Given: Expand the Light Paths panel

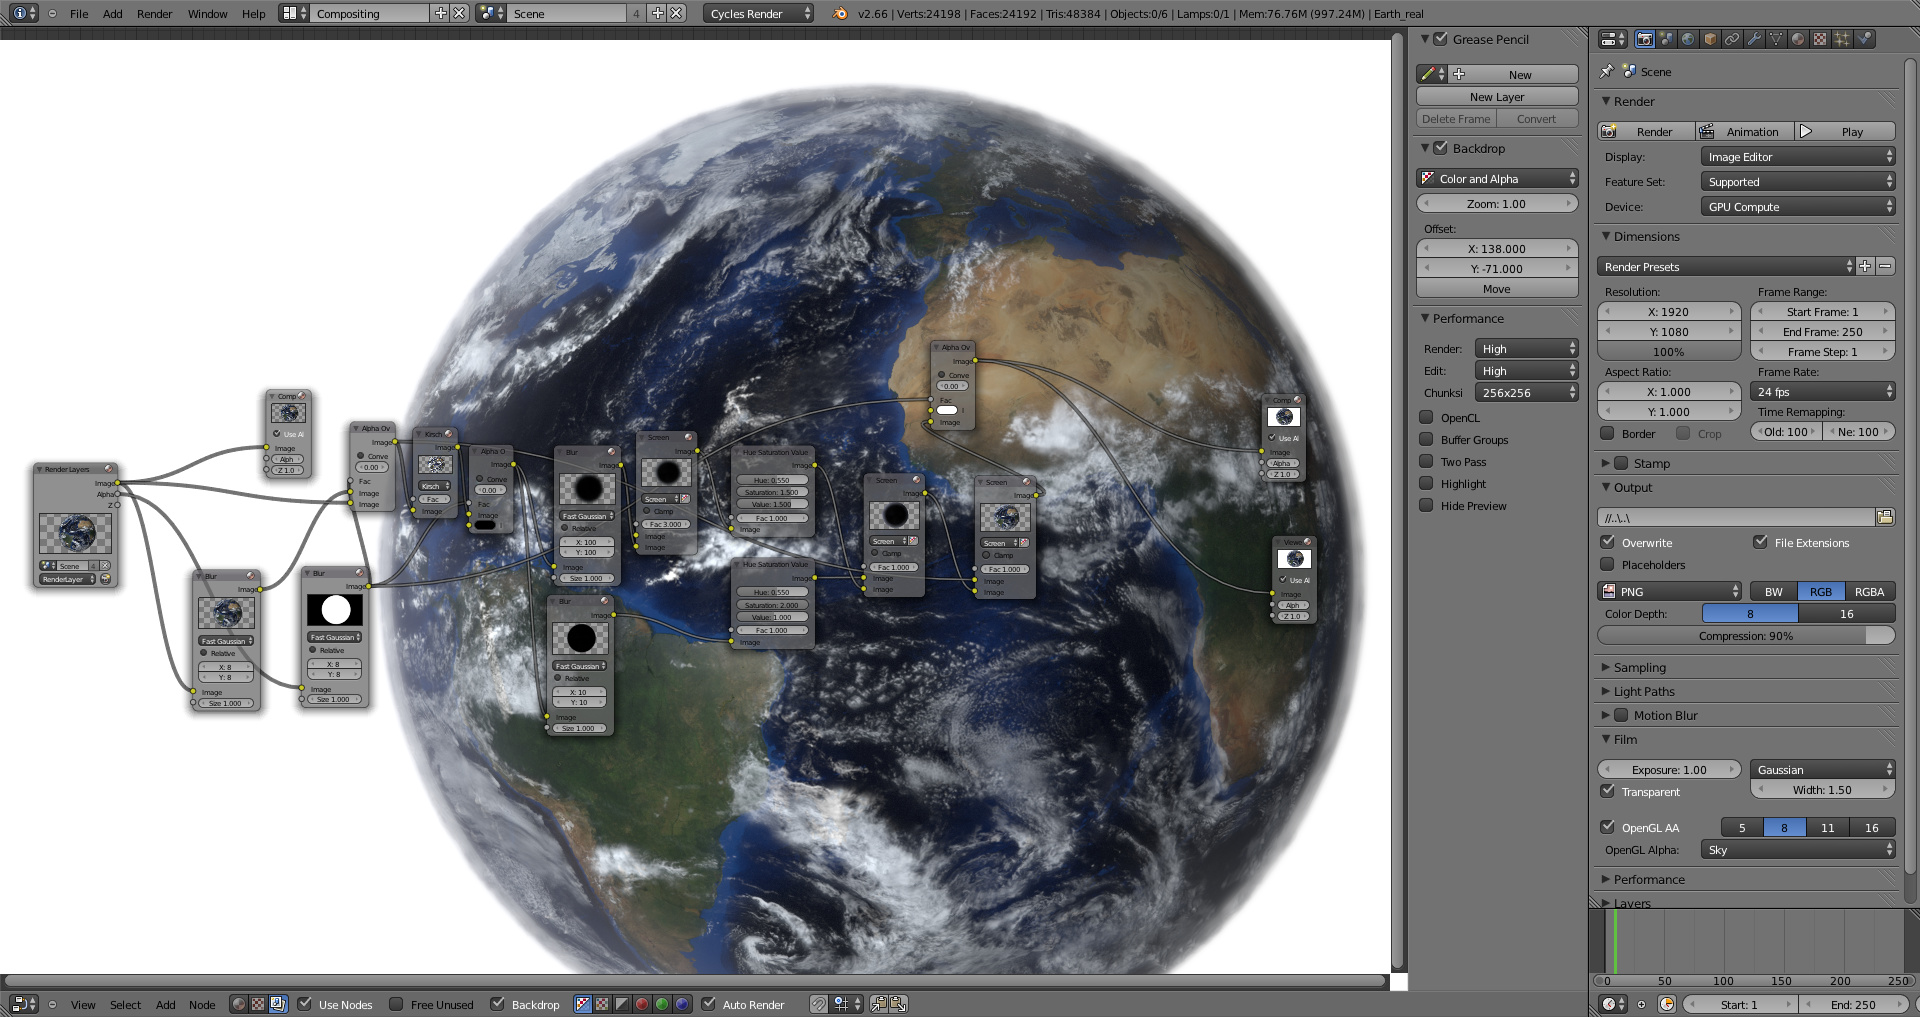Looking at the screenshot, I should coord(1643,691).
